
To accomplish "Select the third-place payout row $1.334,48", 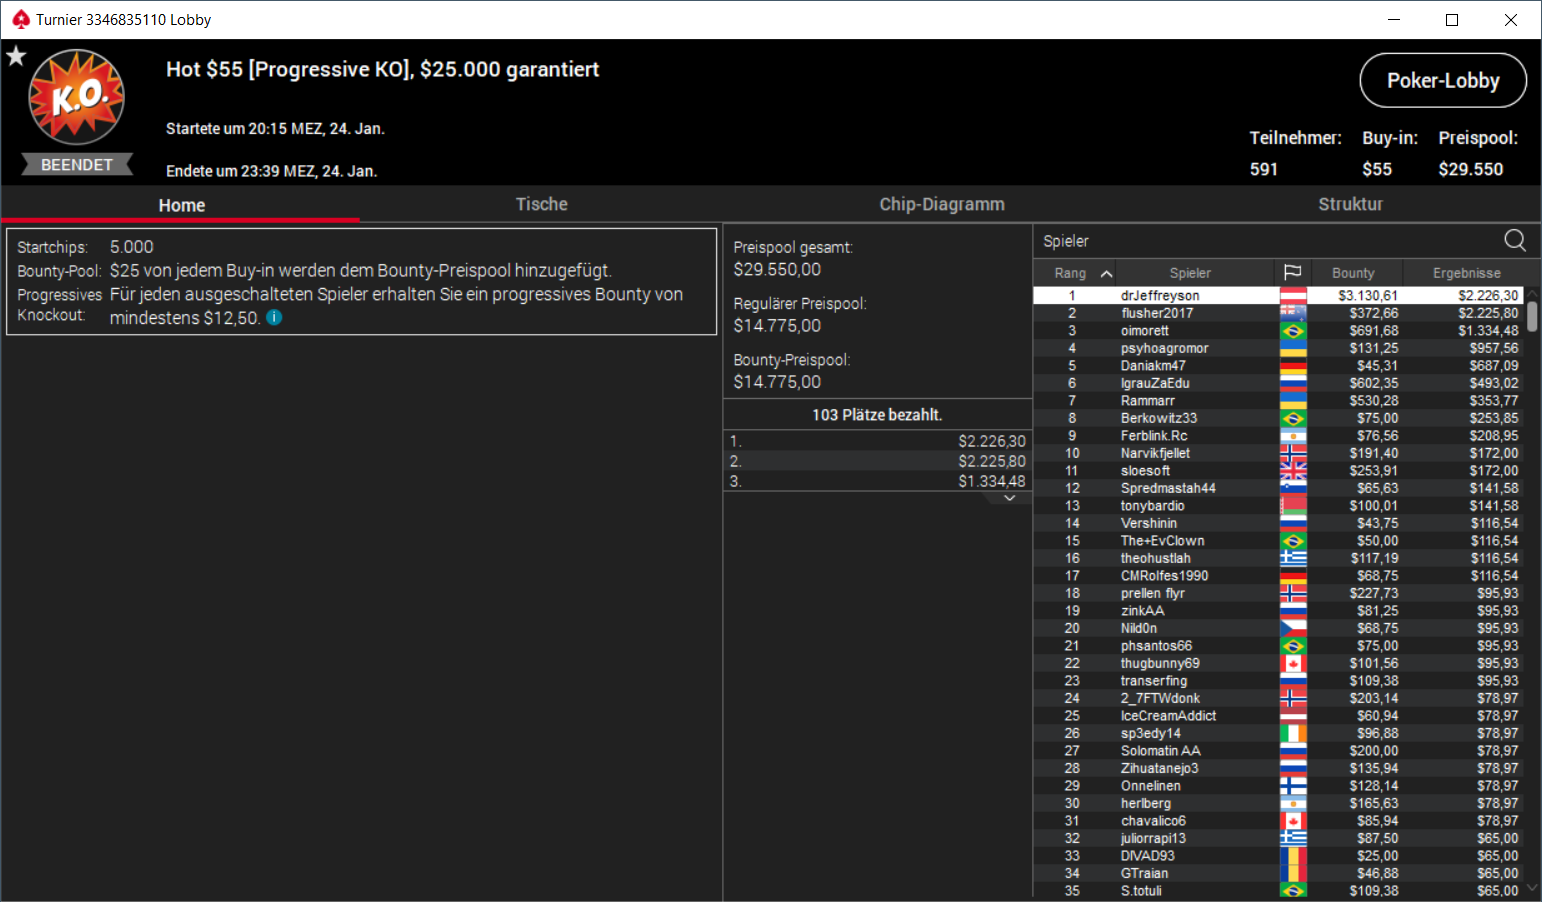I will (x=877, y=481).
